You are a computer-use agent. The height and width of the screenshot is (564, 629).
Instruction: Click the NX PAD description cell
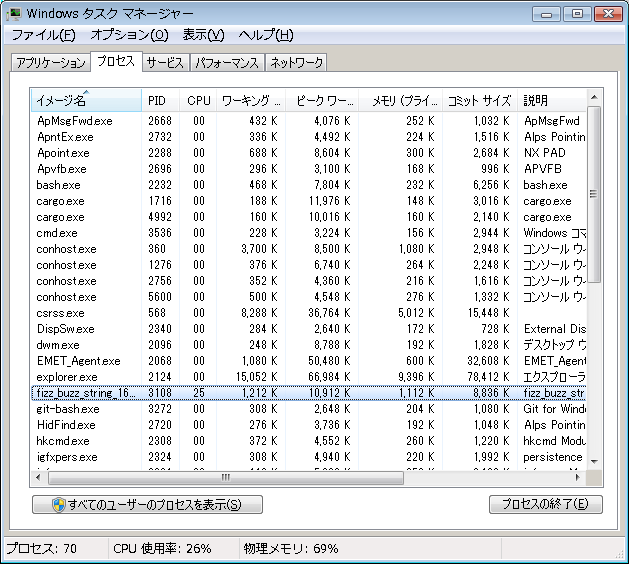point(544,153)
